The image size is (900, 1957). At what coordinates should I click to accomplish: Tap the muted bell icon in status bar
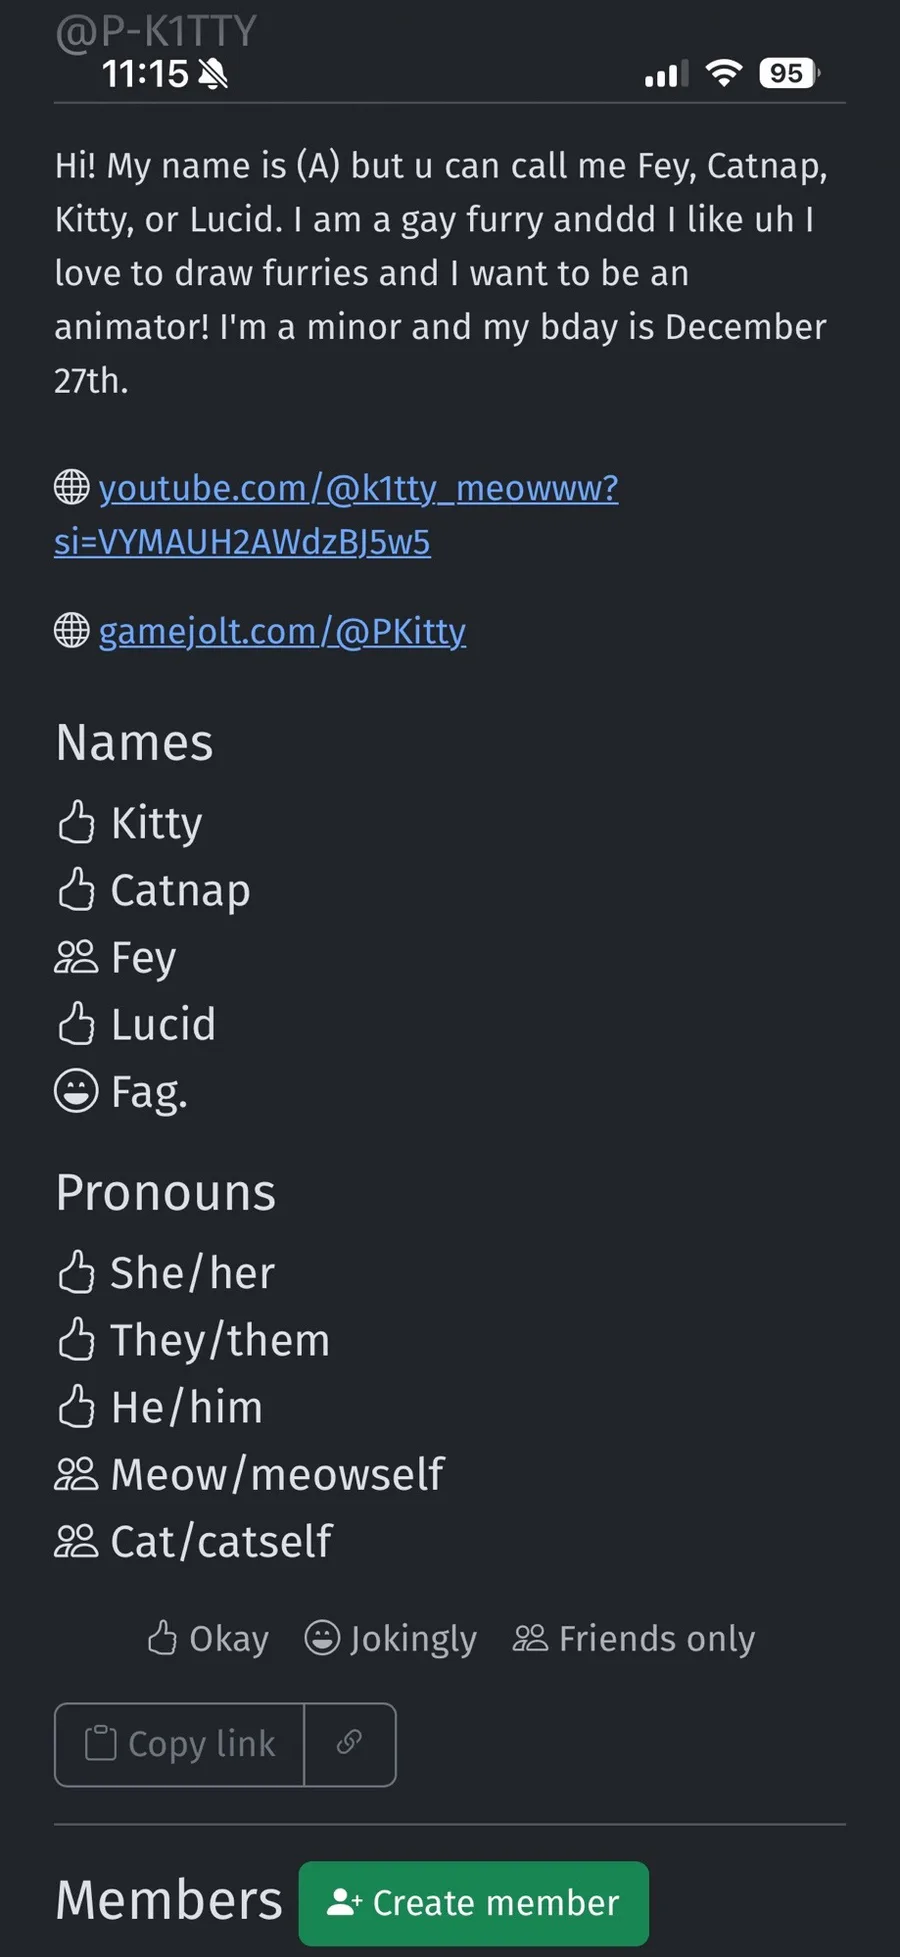213,74
